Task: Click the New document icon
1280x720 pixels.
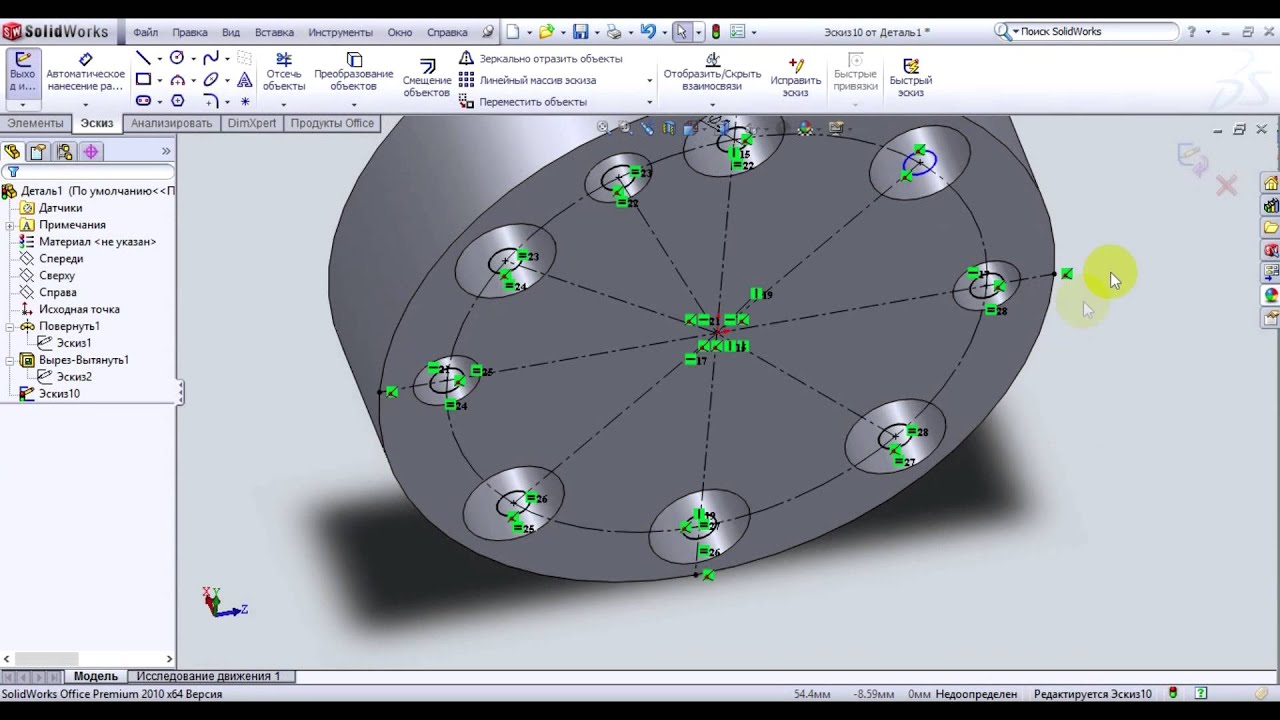Action: click(513, 32)
